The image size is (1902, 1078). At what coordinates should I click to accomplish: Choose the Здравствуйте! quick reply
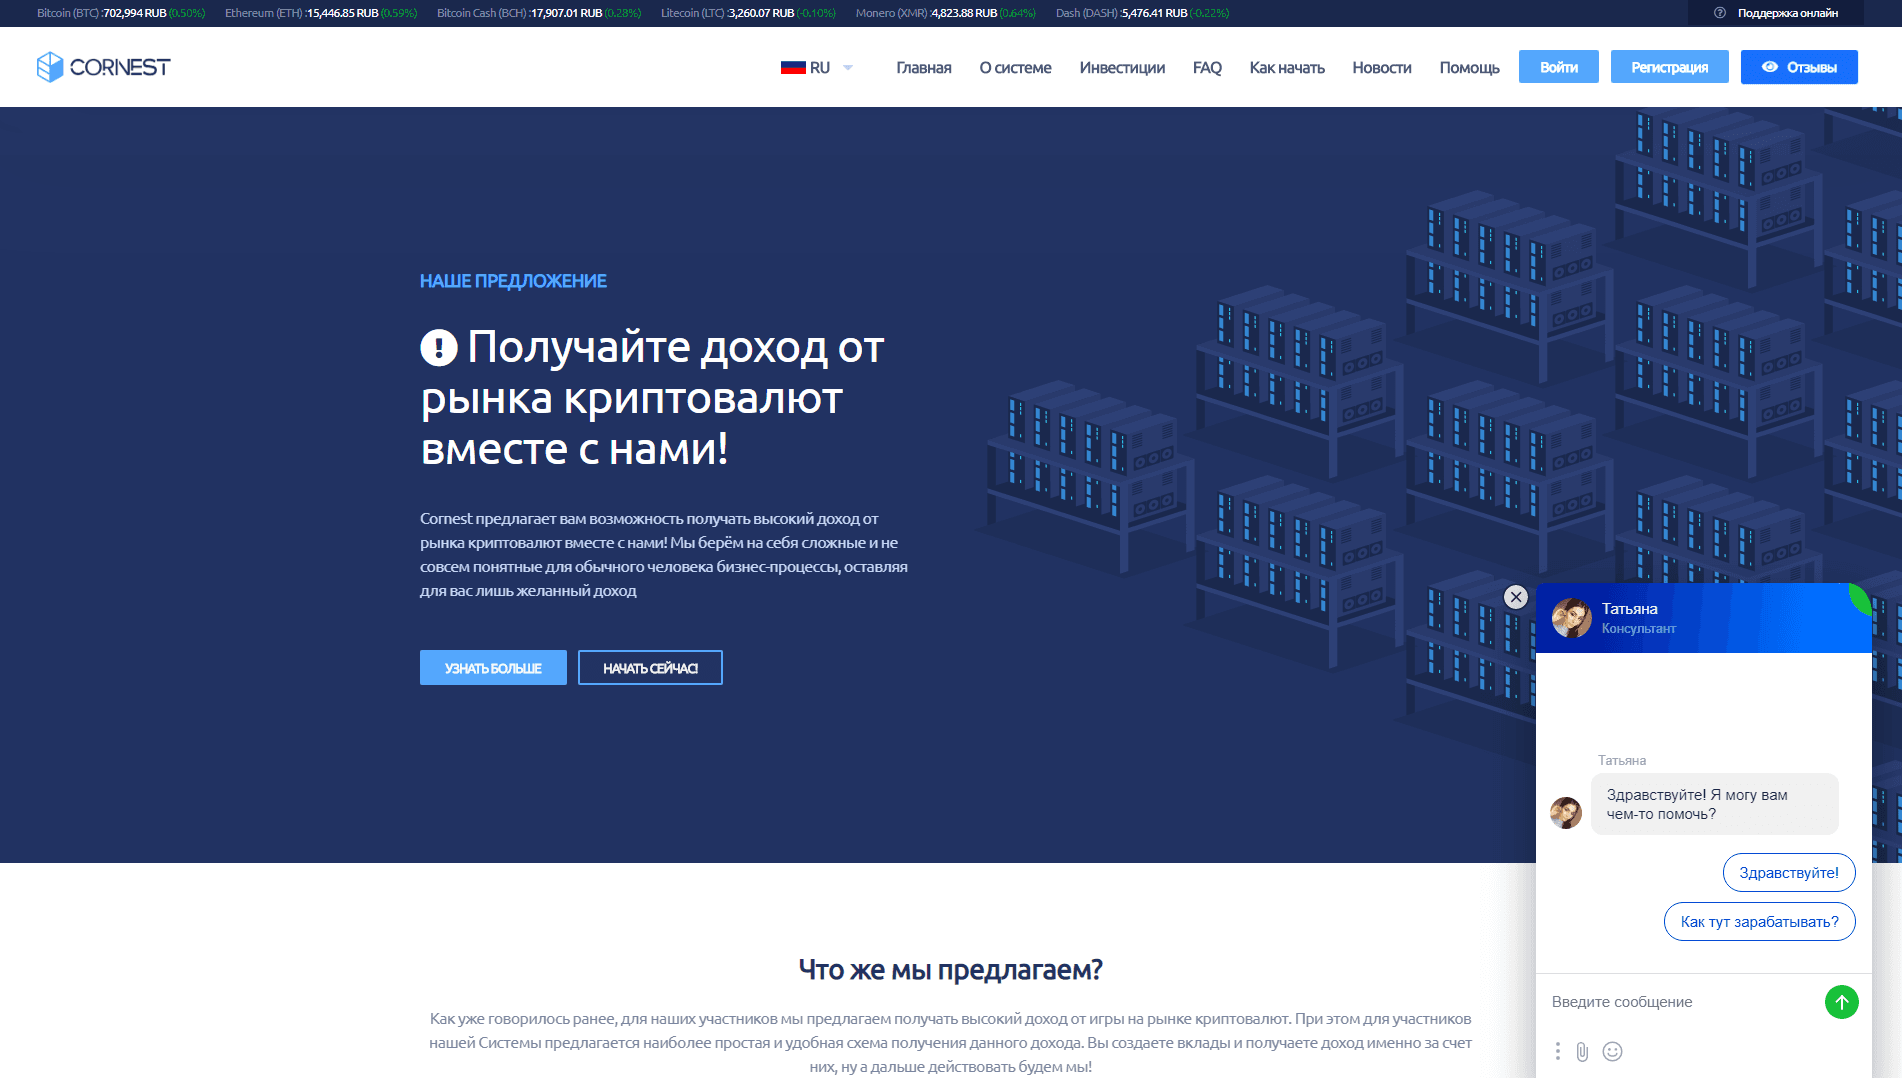click(x=1788, y=872)
